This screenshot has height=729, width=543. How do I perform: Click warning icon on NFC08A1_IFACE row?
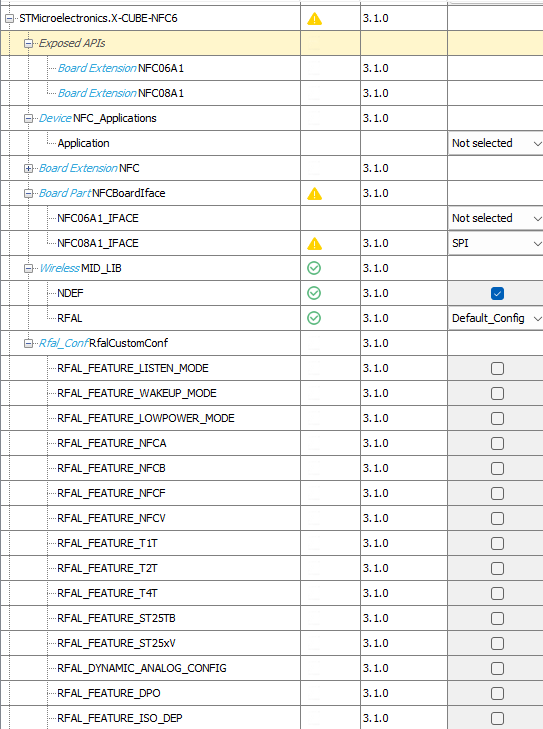click(x=315, y=244)
